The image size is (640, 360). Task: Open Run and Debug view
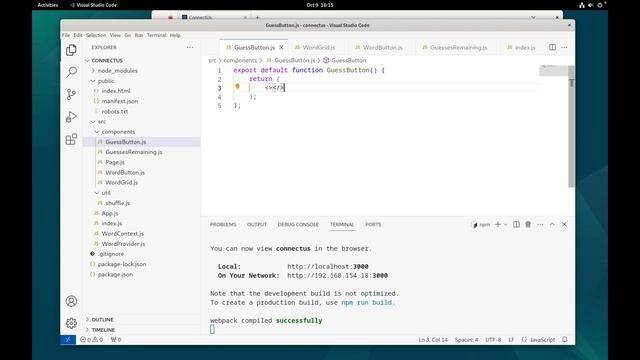71,117
